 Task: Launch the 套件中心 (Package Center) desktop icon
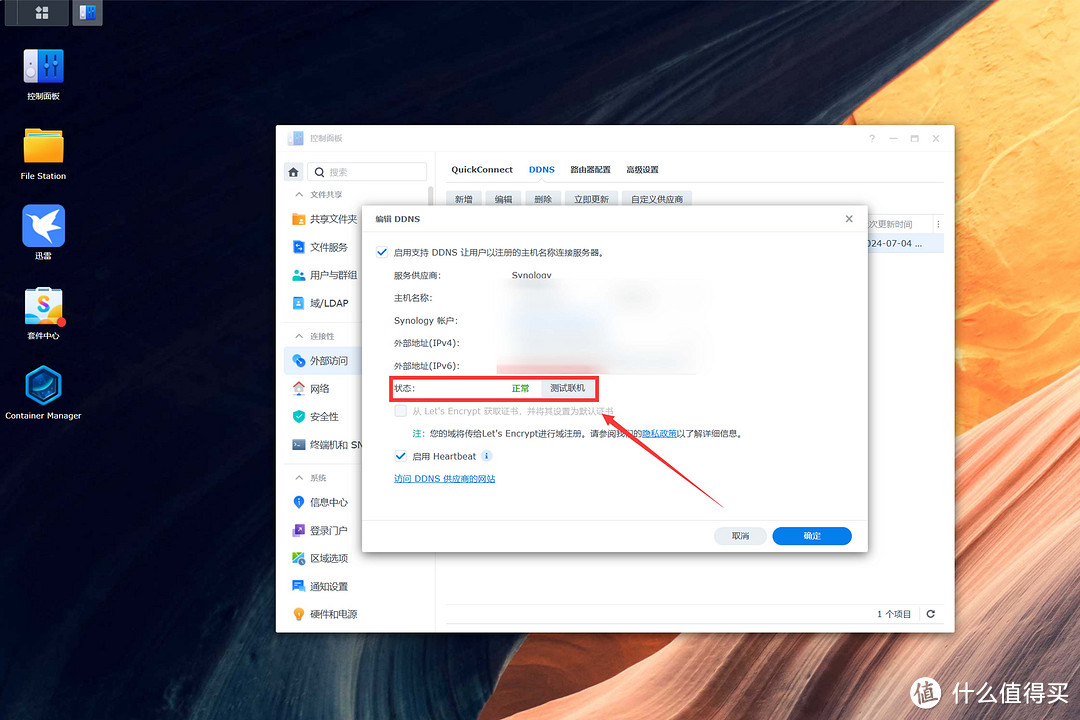click(42, 305)
